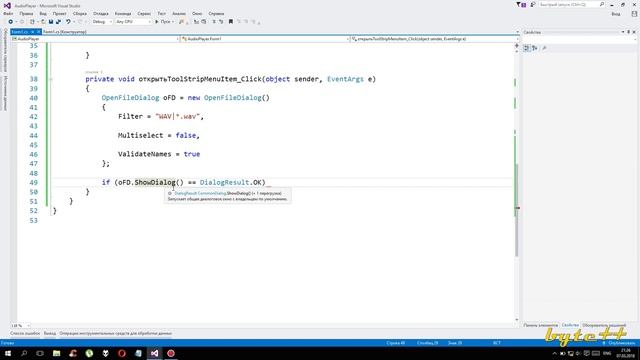This screenshot has height=360, width=640.
Task: Click the Quick Launch magnifier icon
Action: [602, 4]
